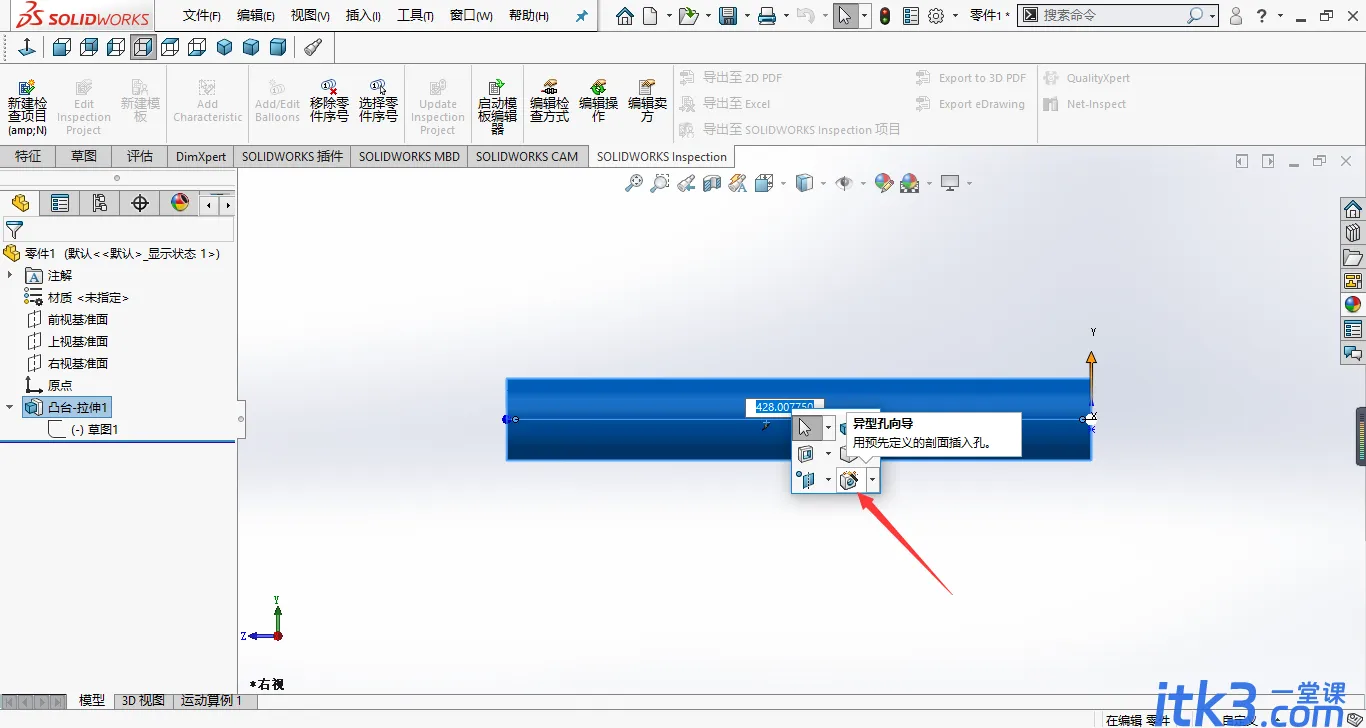Image resolution: width=1366 pixels, height=728 pixels.
Task: Click Hole Wizard icon in context toolbar
Action: tap(849, 481)
